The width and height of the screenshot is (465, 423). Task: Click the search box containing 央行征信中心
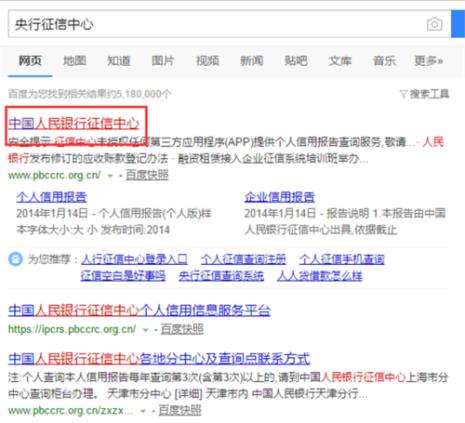click(230, 24)
